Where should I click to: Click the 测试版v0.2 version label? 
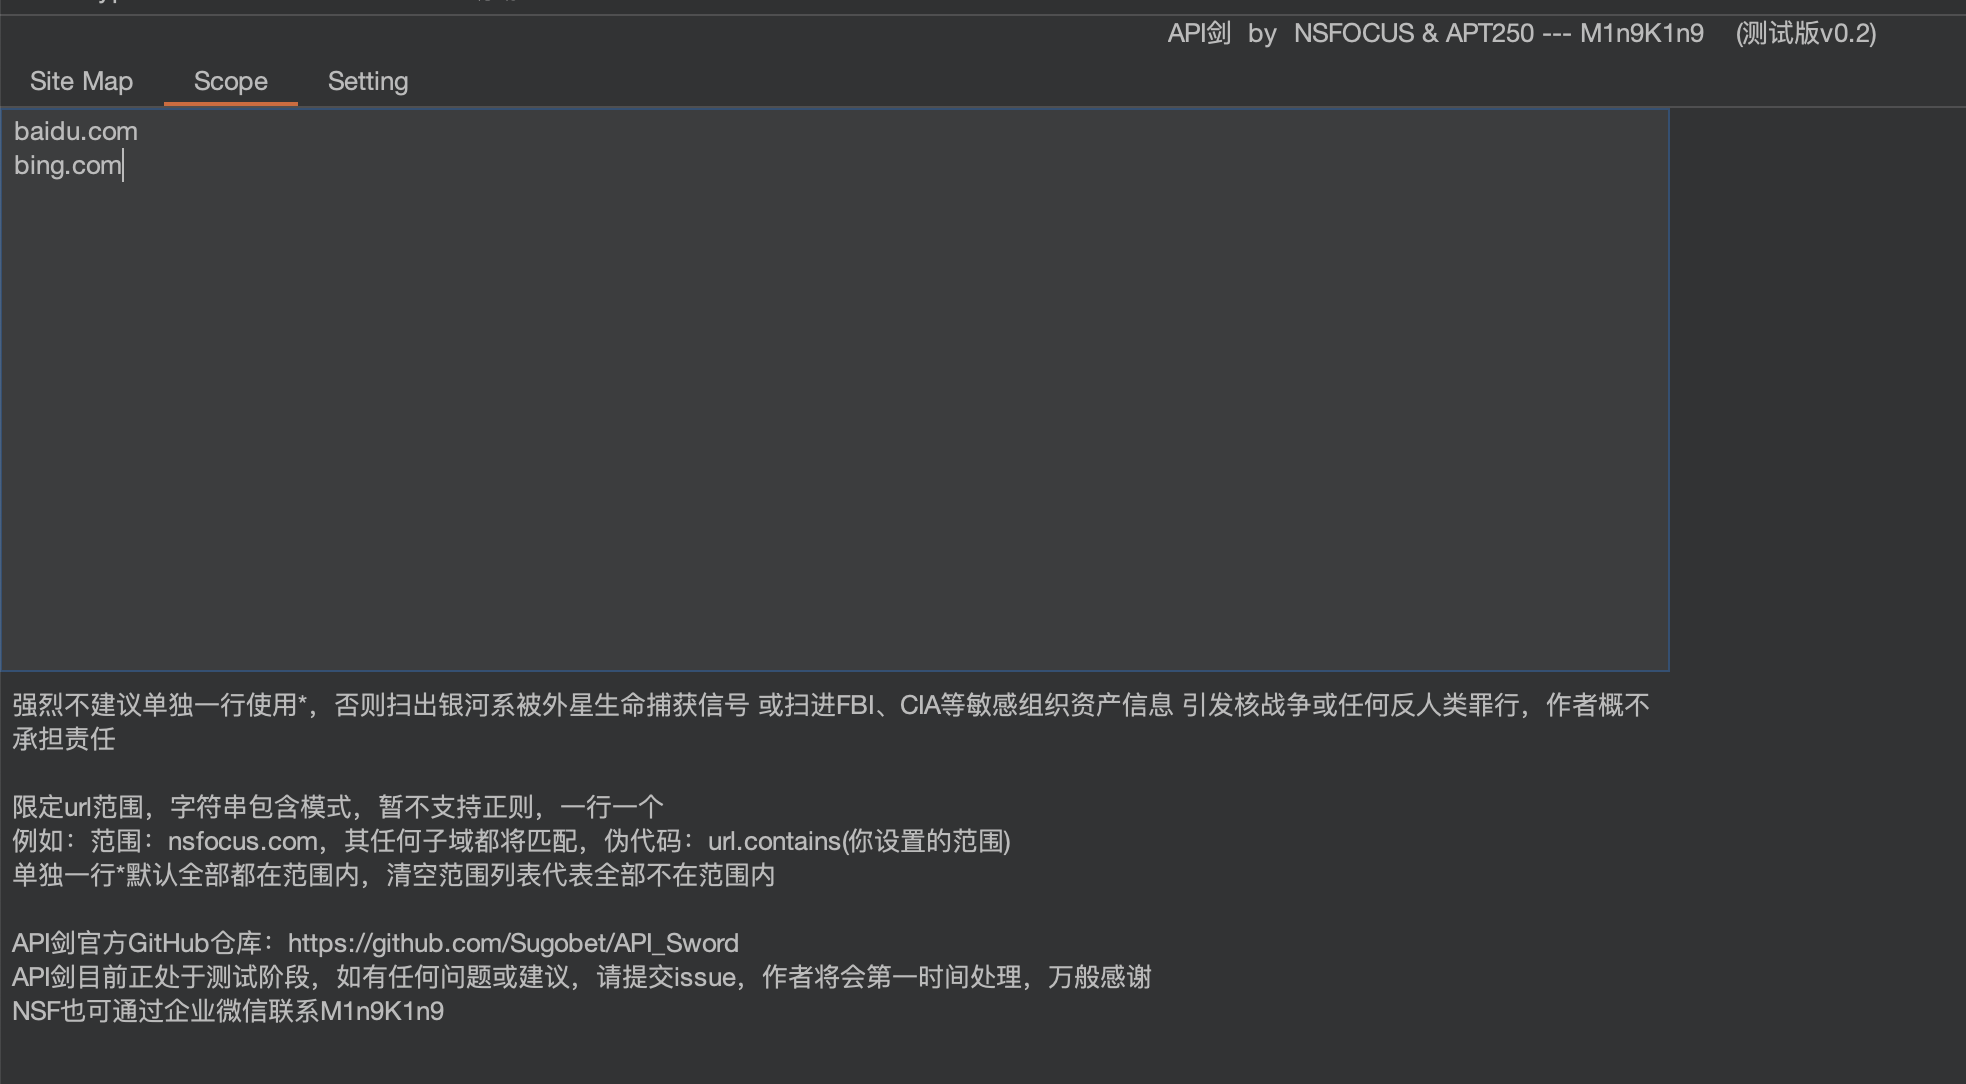pos(1805,33)
